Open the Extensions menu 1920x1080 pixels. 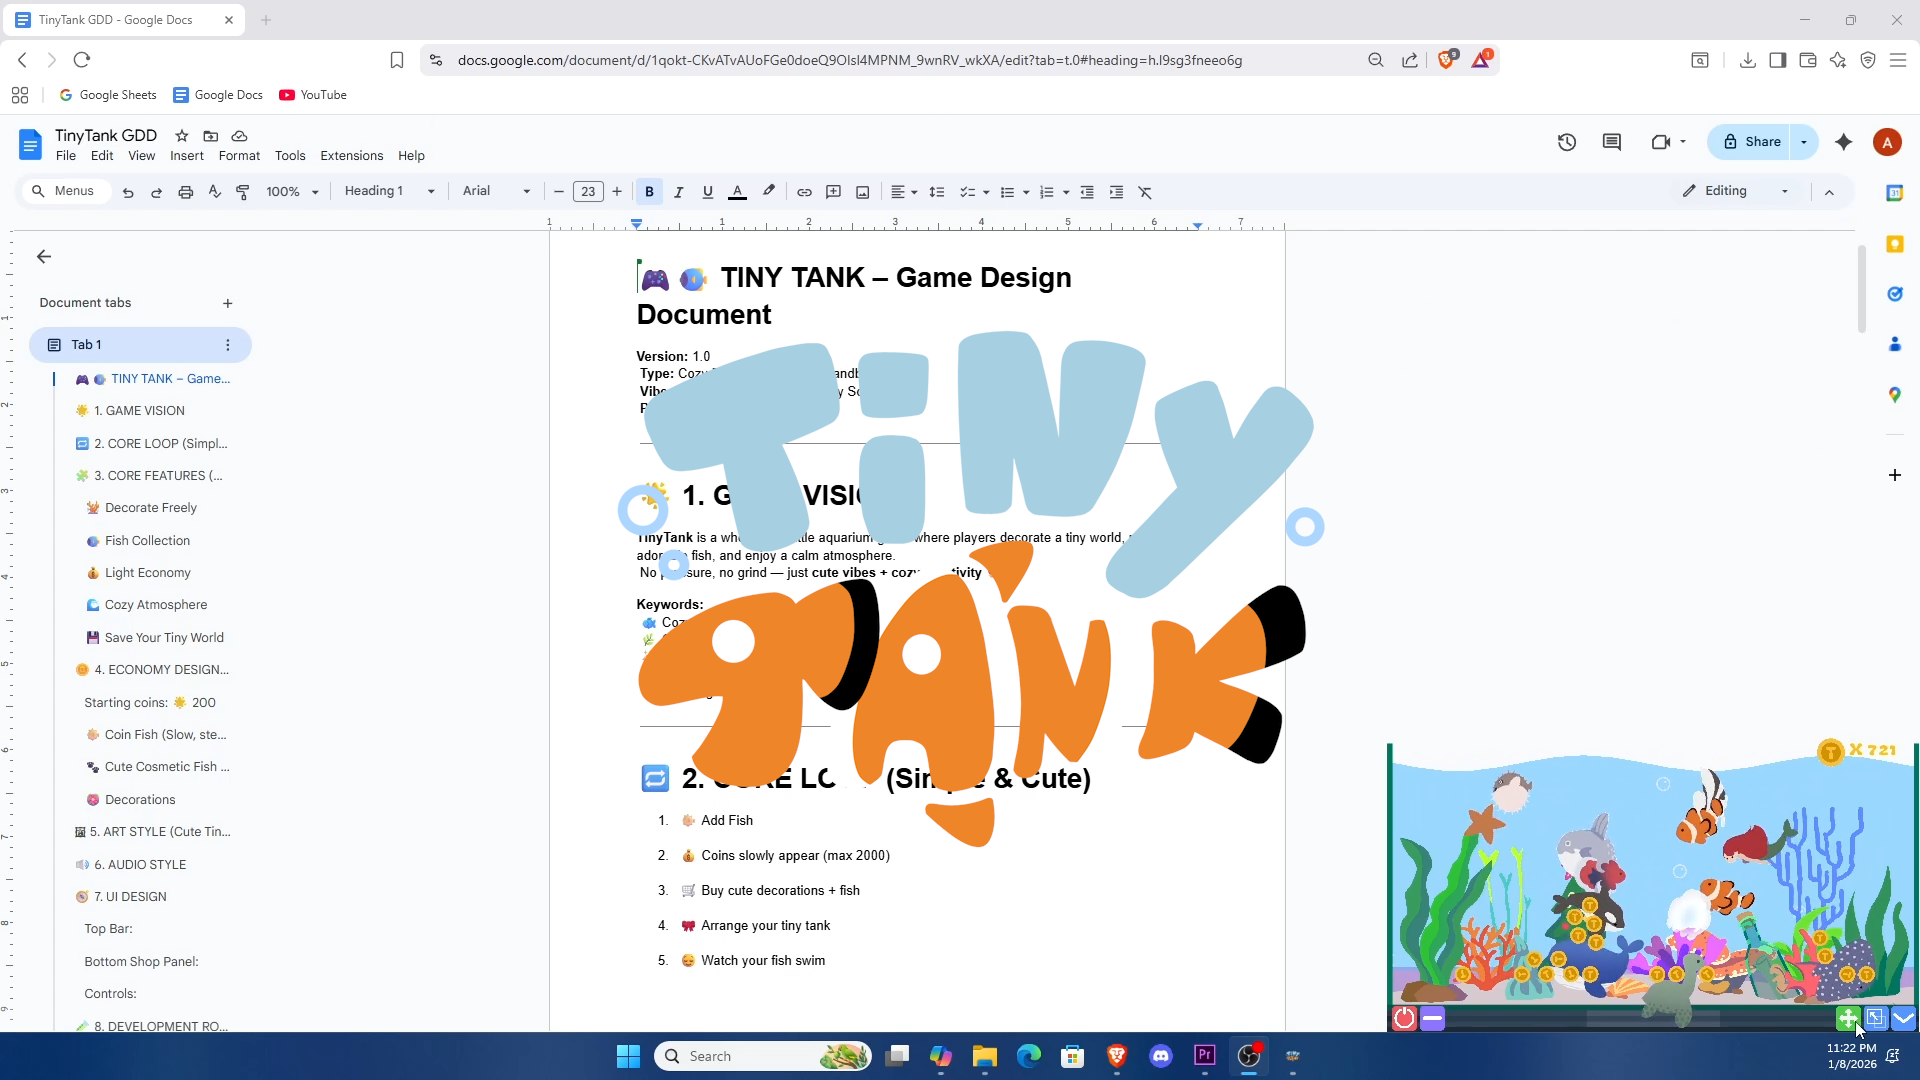351,156
